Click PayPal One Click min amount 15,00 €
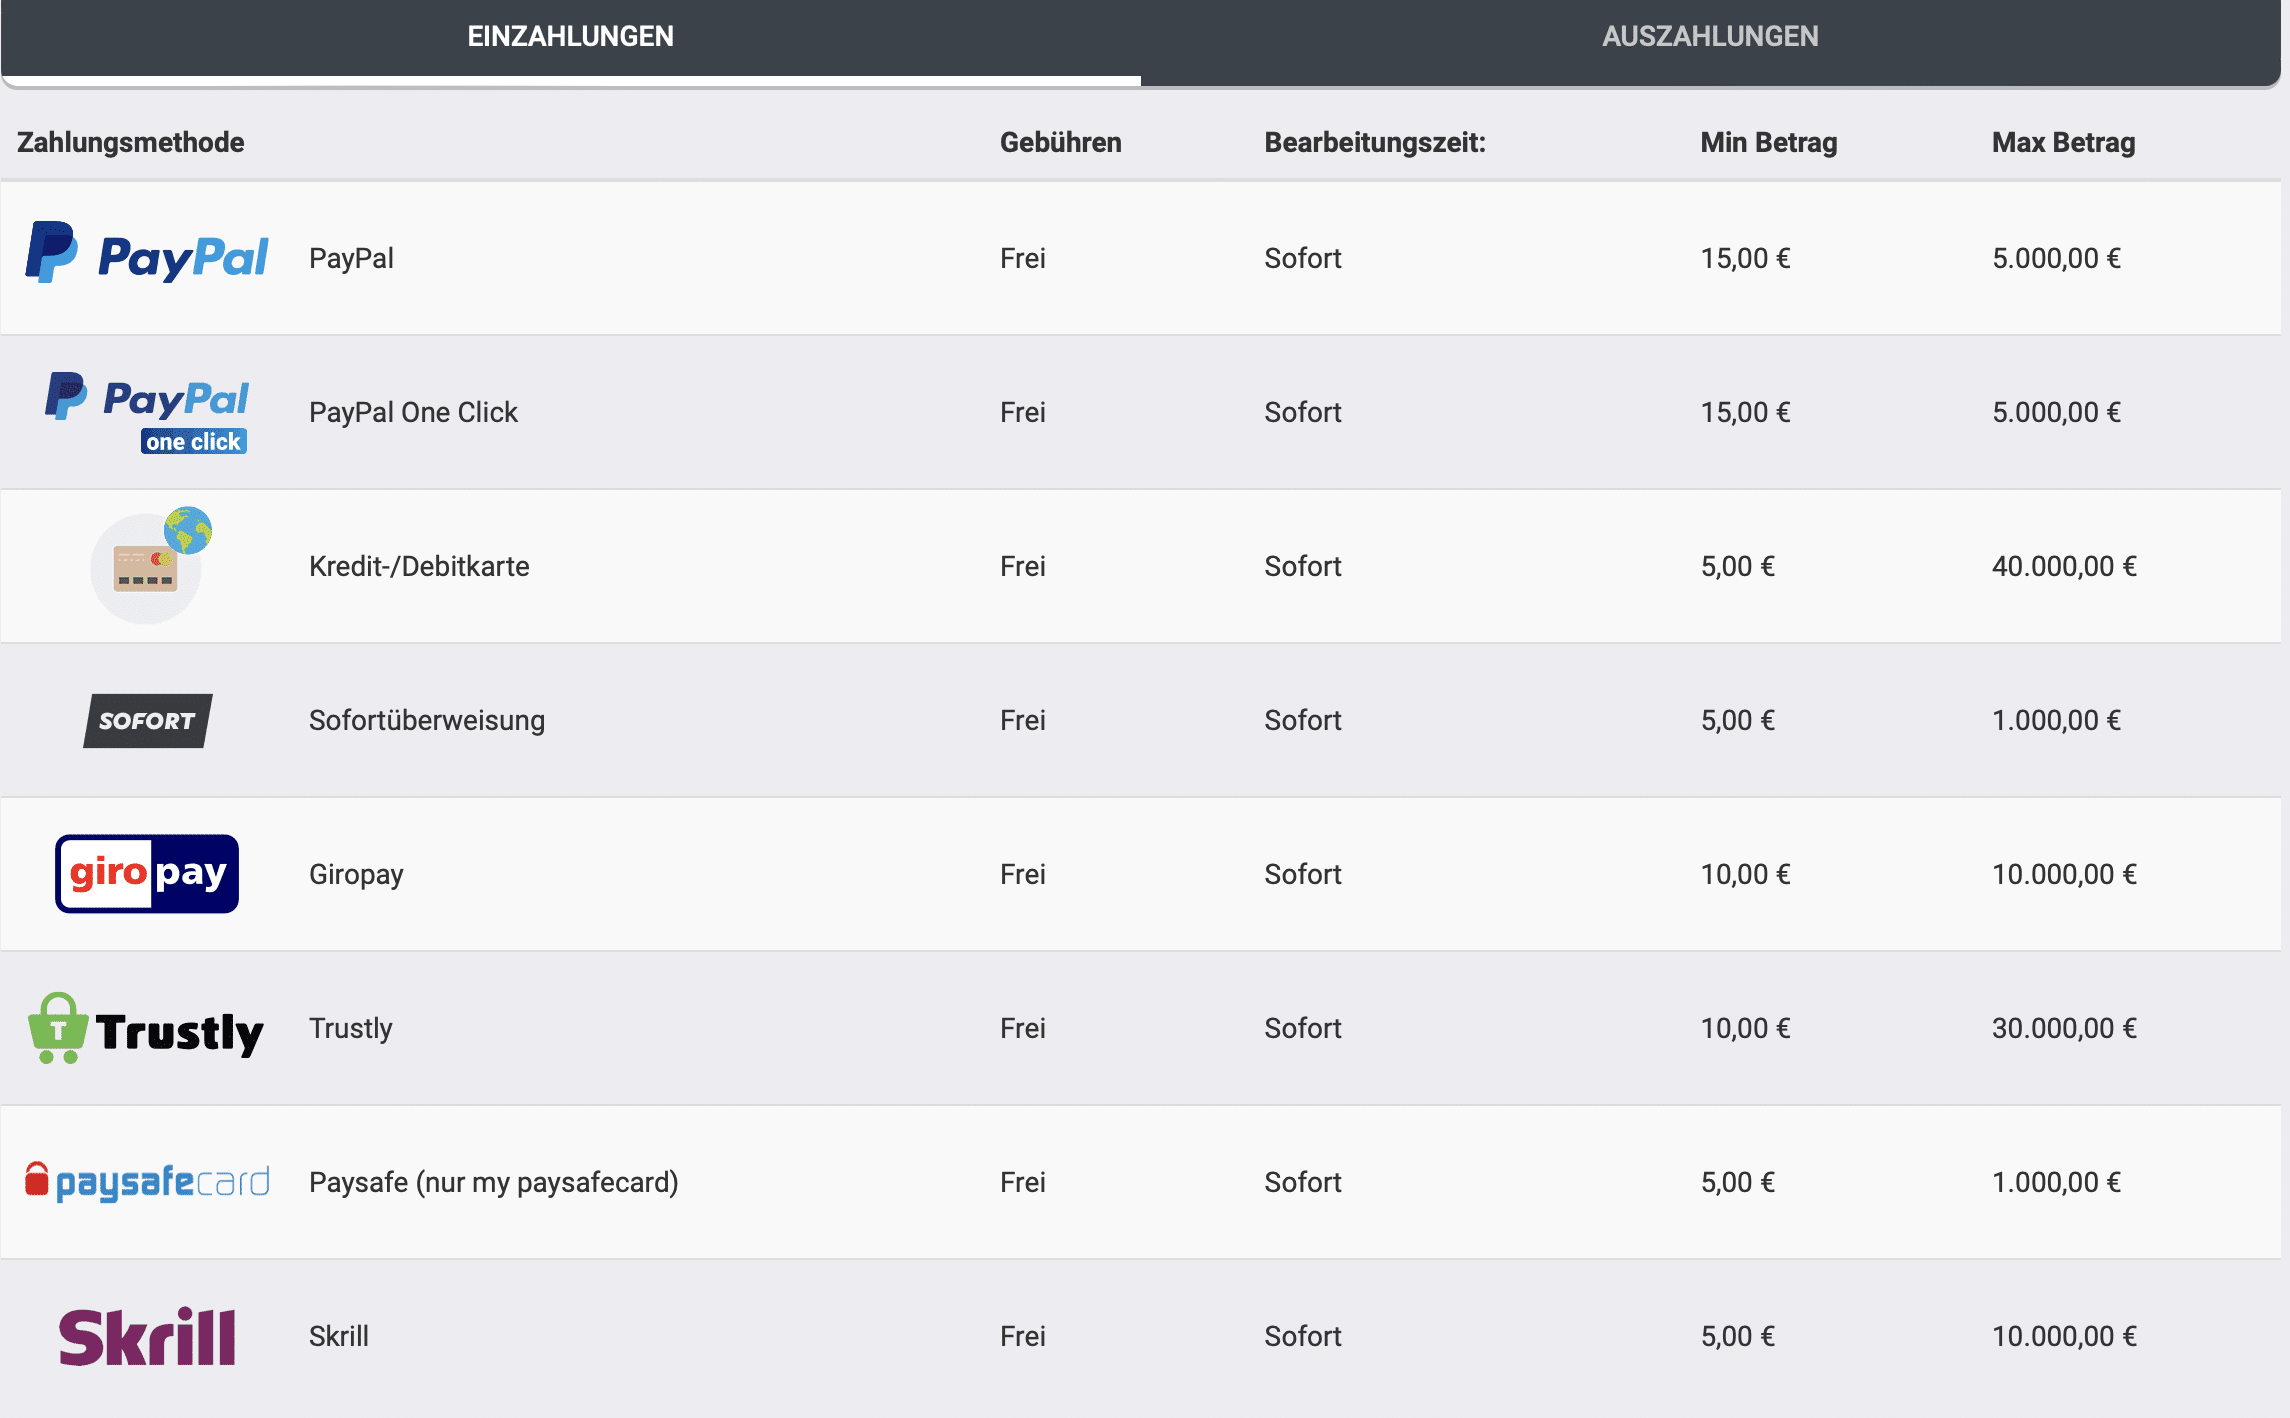The height and width of the screenshot is (1418, 2290). click(x=1745, y=413)
